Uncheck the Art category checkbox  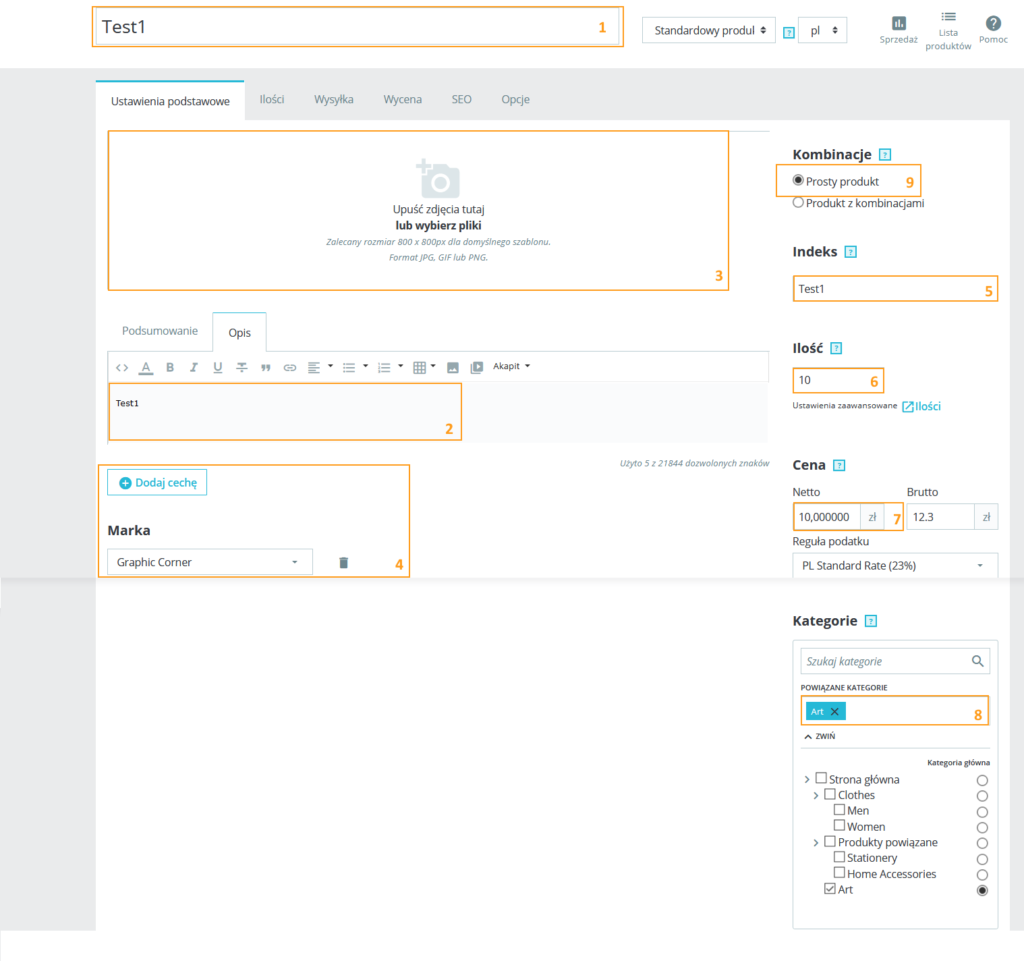pos(830,889)
